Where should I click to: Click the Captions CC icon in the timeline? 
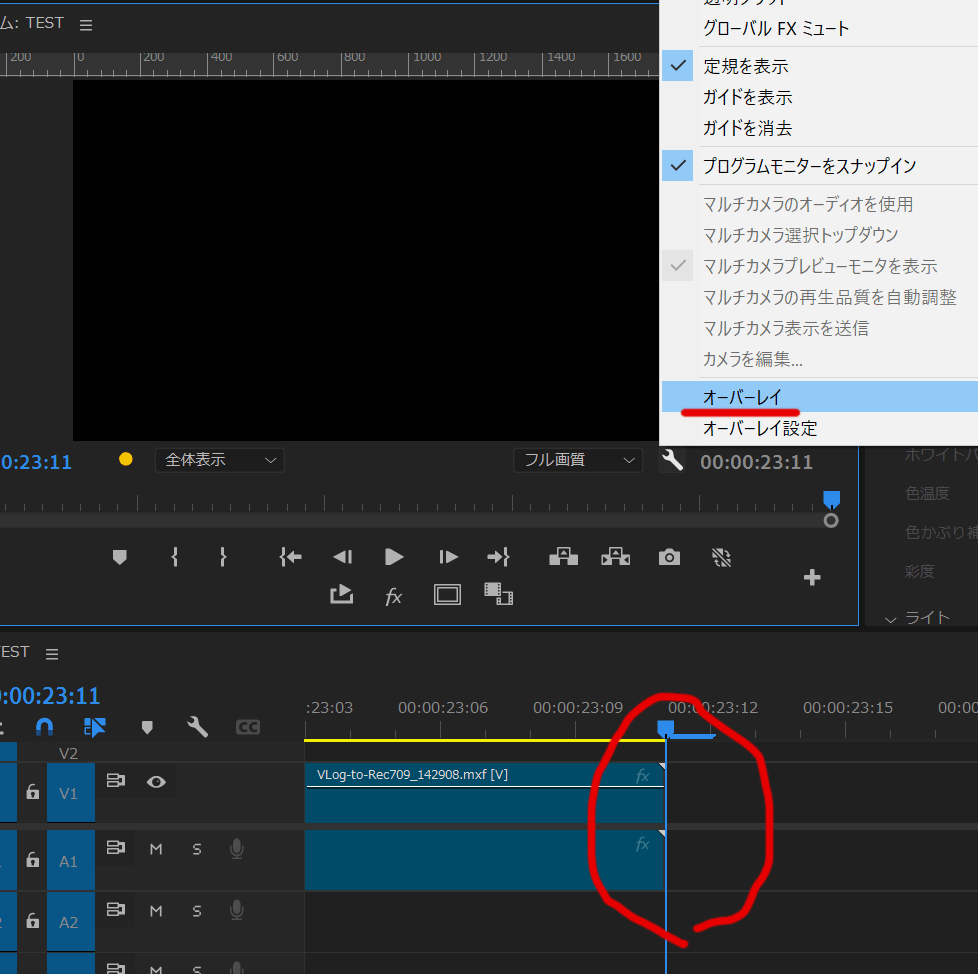pos(248,727)
